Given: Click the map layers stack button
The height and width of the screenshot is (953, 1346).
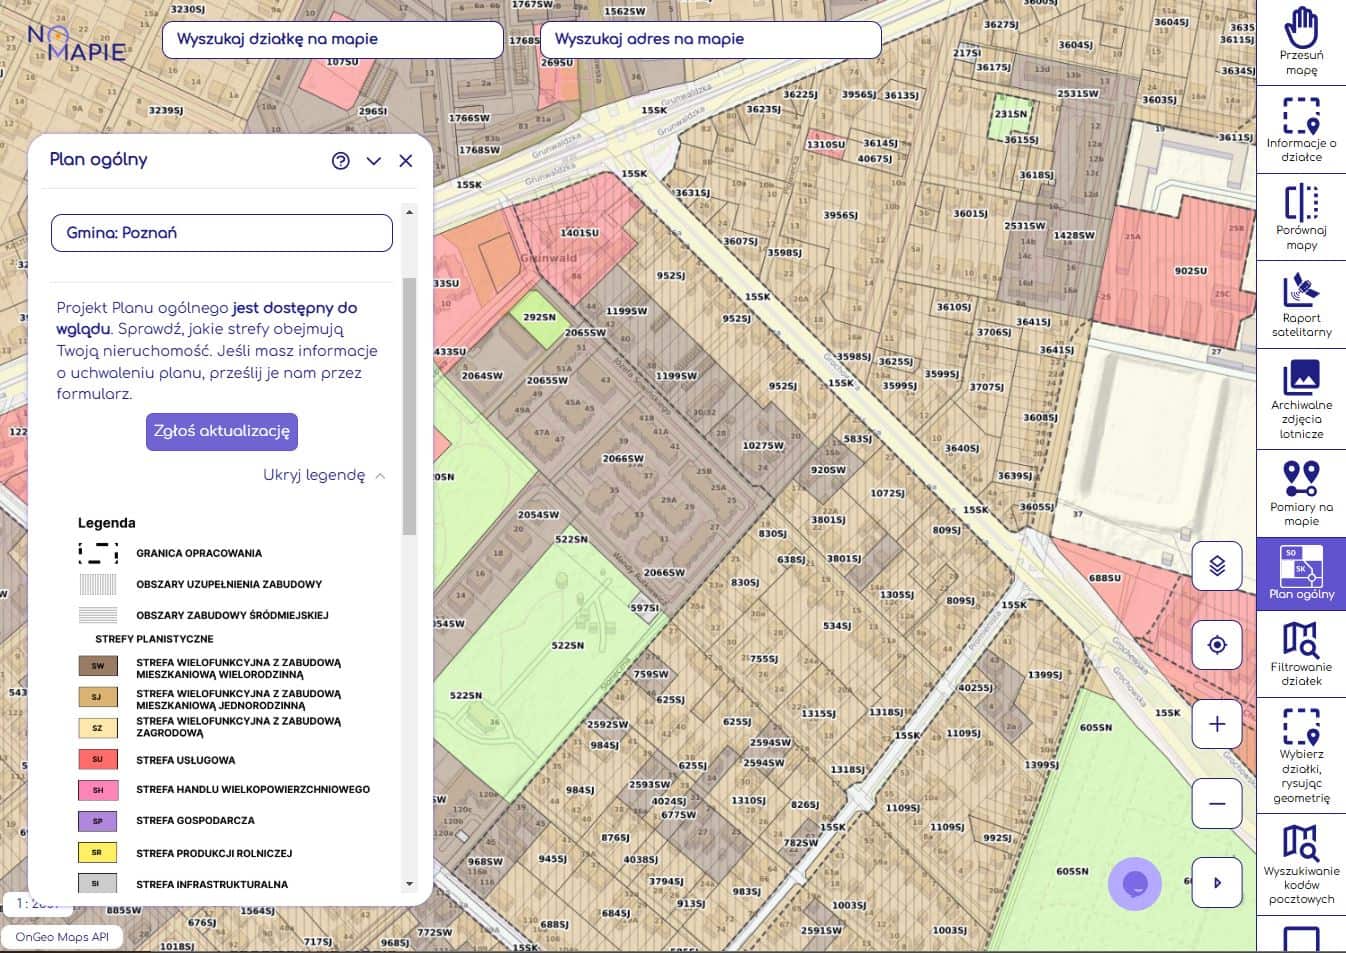Looking at the screenshot, I should click(x=1217, y=566).
